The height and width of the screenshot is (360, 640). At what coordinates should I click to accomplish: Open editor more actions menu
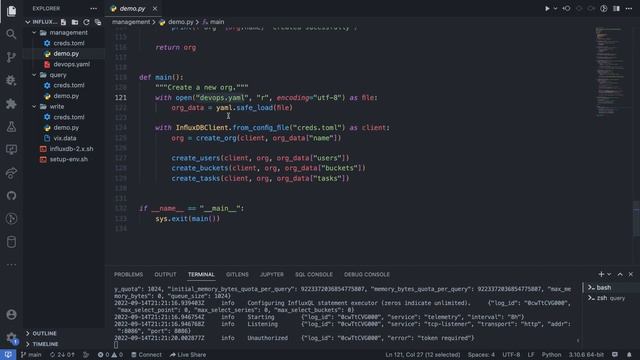point(629,9)
